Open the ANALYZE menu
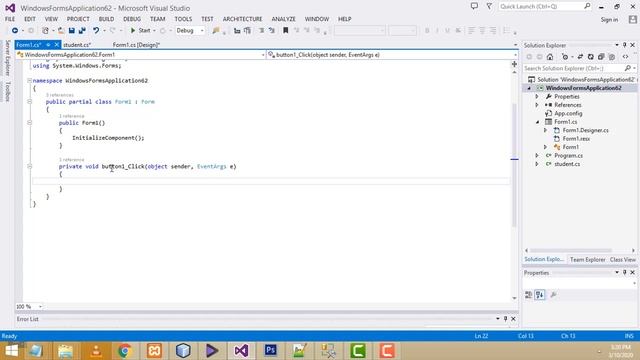Viewport: 640px width, 360px height. (x=284, y=19)
